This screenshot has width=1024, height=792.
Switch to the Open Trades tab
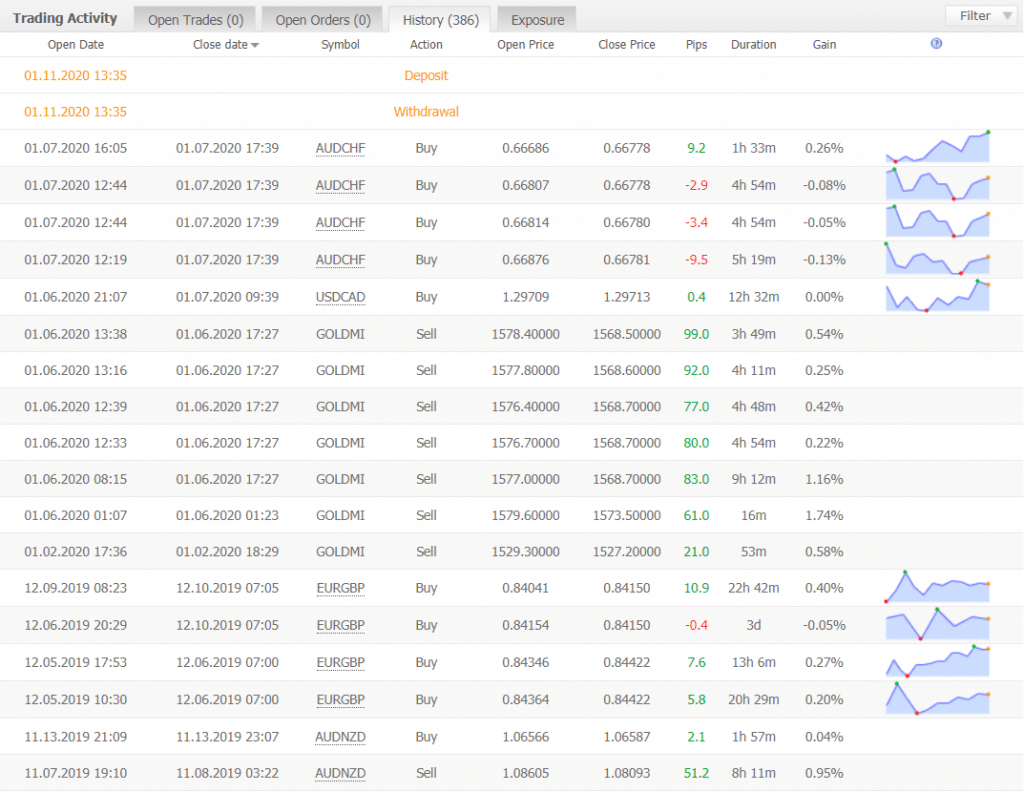195,20
